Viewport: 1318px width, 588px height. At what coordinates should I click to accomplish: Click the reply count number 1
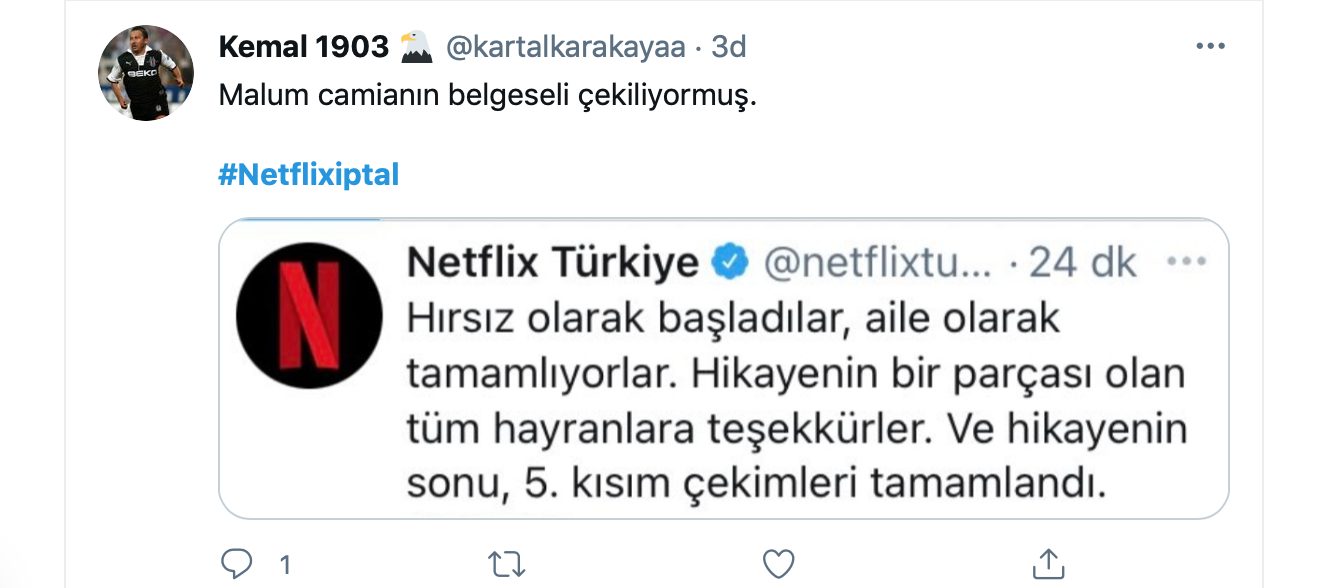coord(284,565)
